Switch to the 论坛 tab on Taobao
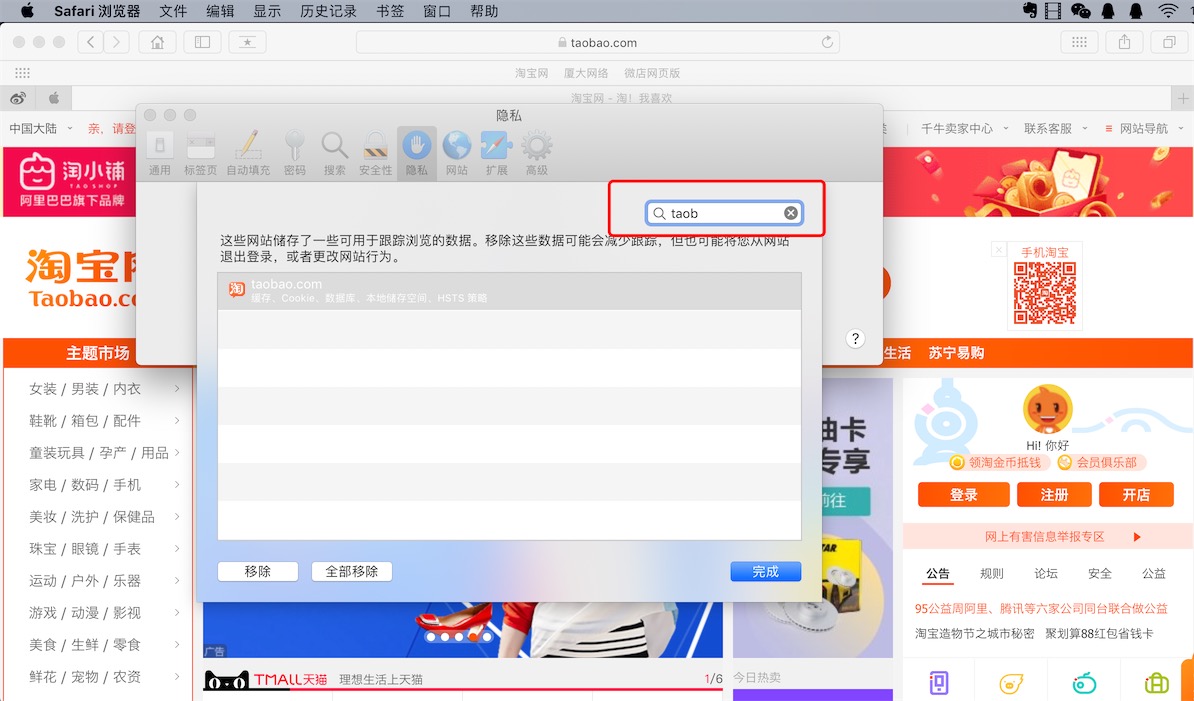Viewport: 1194px width, 701px height. point(1046,573)
